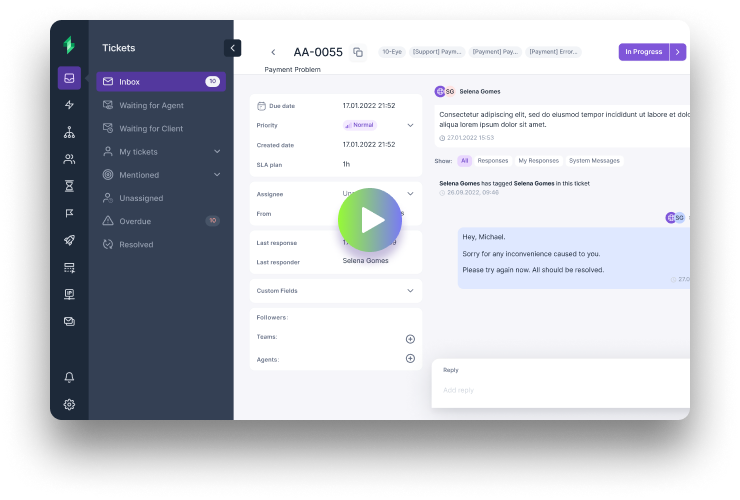Collapse the Tickets sidebar panel
Viewport: 740px width, 500px height.
(x=233, y=48)
